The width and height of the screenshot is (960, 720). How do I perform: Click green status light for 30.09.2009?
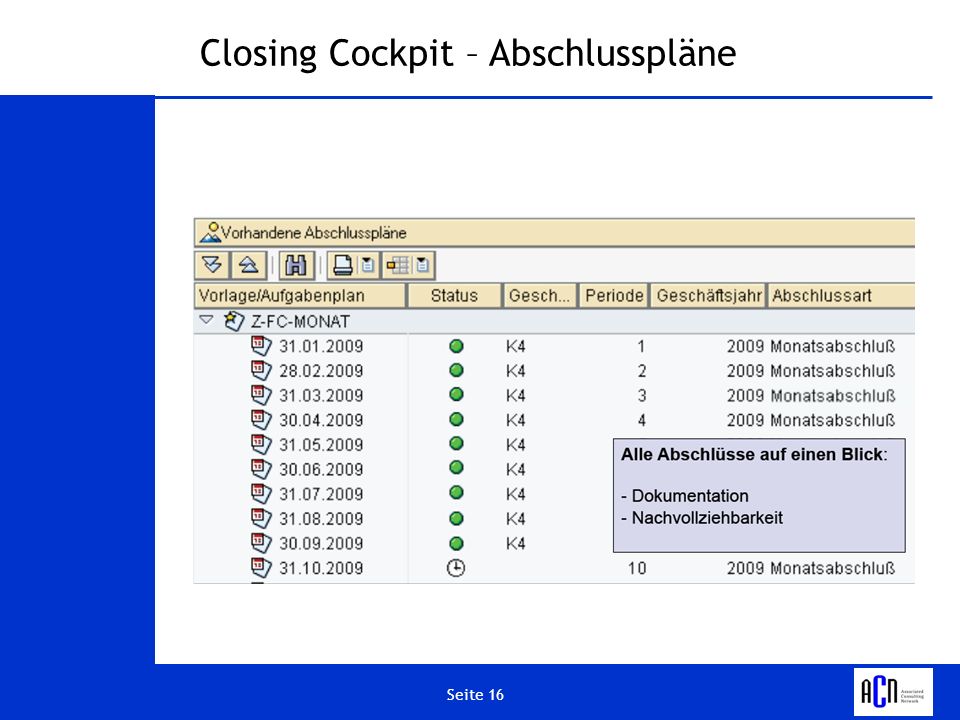[x=456, y=543]
